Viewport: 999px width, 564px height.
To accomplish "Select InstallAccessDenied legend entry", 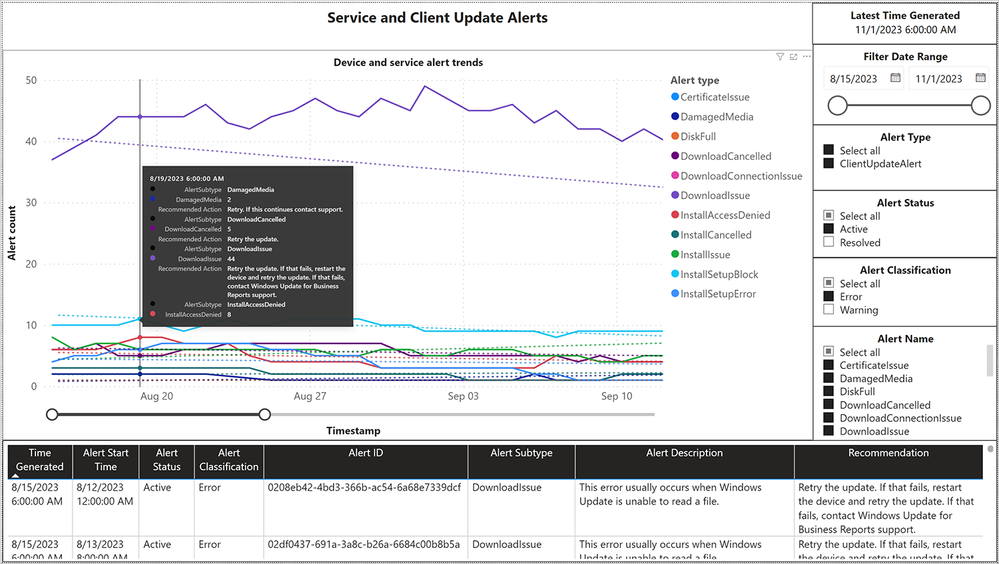I will 721,215.
